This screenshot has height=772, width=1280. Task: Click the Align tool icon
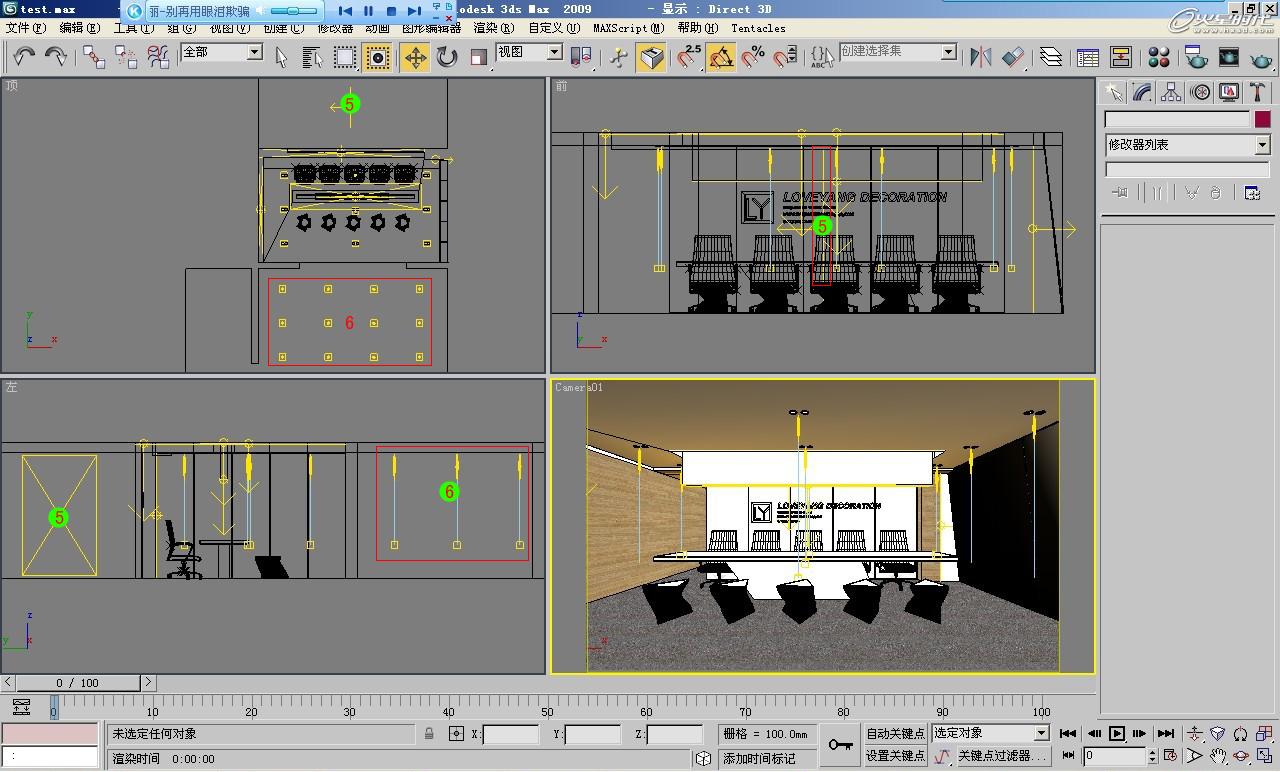tap(1013, 57)
